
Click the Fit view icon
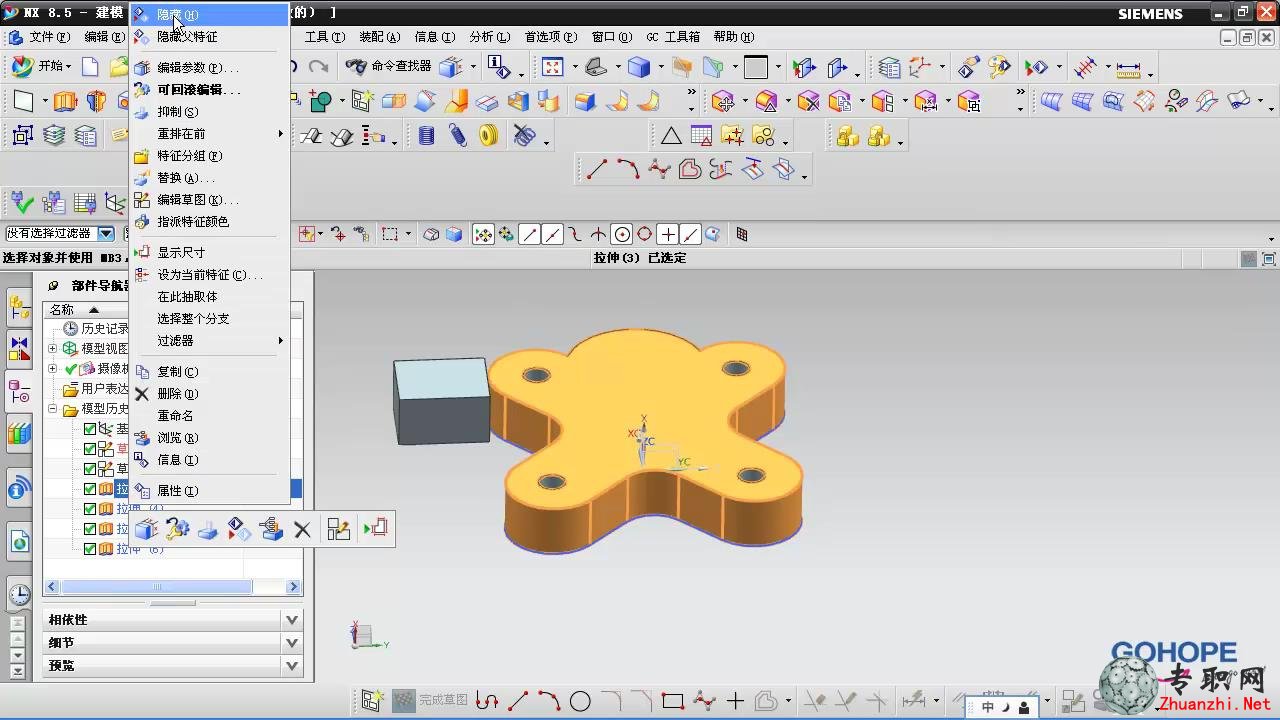553,67
